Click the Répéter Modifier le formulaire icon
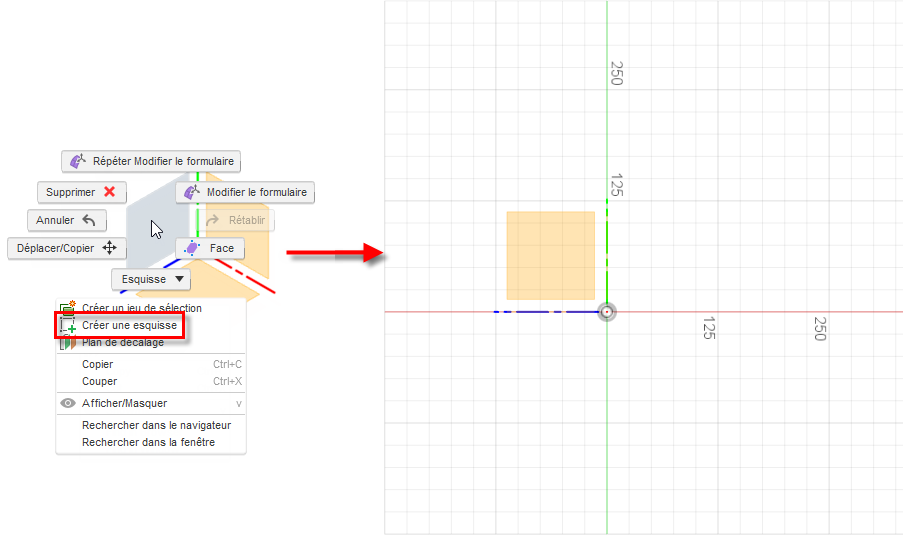Viewport: 903px width, 535px height. click(77, 161)
